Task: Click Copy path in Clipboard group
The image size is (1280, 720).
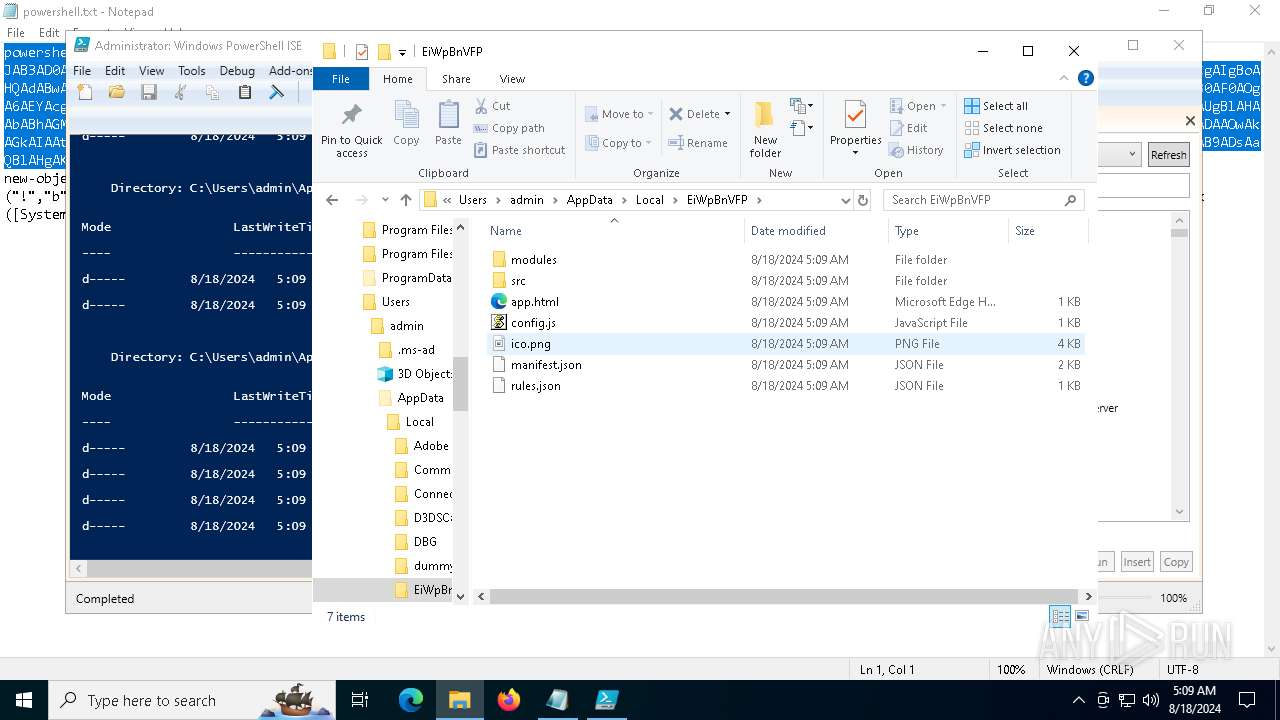Action: [x=509, y=128]
